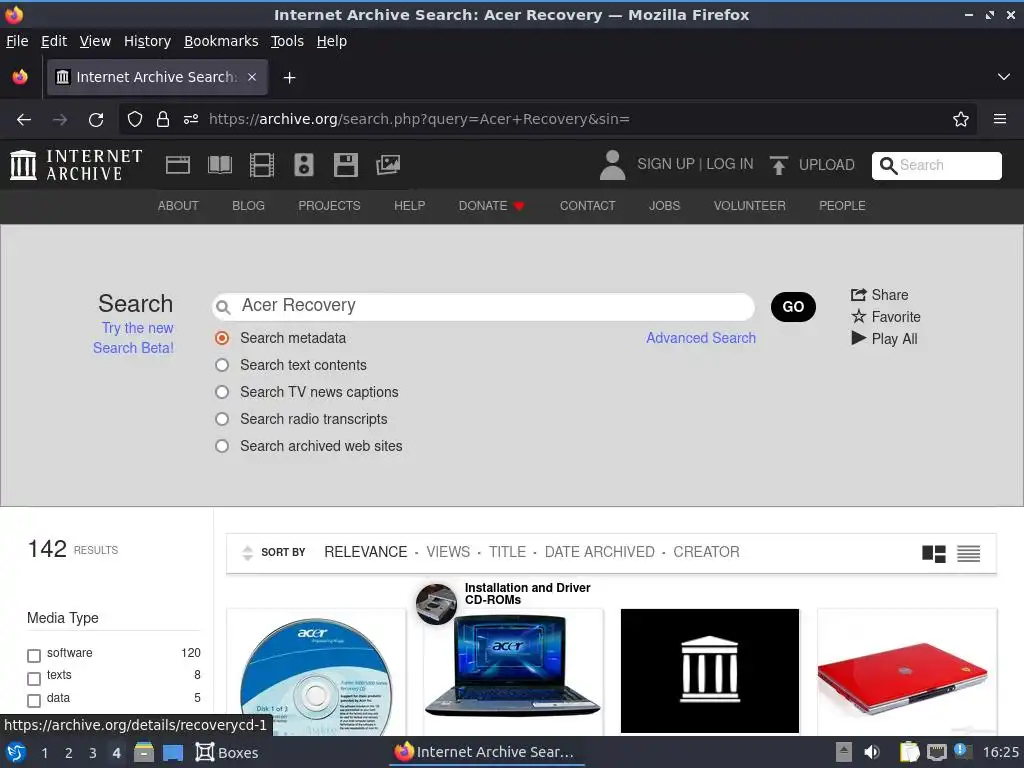Open the Boxes app in taskbar
Viewport: 1024px width, 768px height.
(227, 752)
